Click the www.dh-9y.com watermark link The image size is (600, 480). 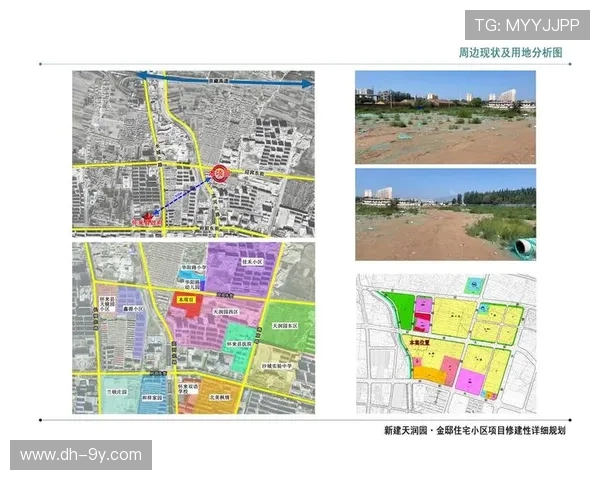point(81,455)
